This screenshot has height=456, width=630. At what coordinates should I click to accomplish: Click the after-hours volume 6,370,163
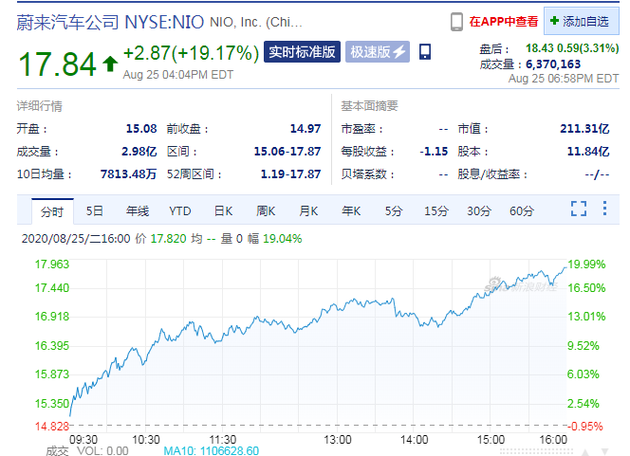click(x=553, y=64)
